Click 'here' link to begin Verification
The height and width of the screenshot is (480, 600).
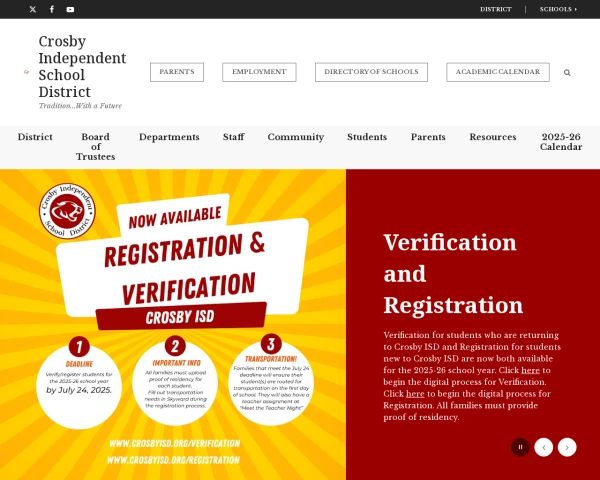(x=530, y=370)
